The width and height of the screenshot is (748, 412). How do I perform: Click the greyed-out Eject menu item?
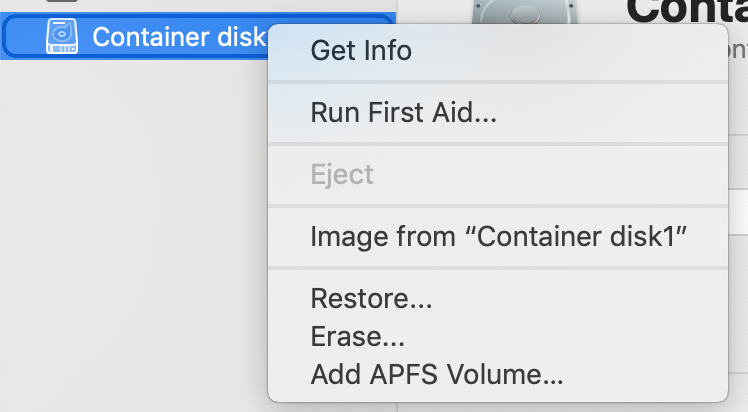click(x=342, y=174)
